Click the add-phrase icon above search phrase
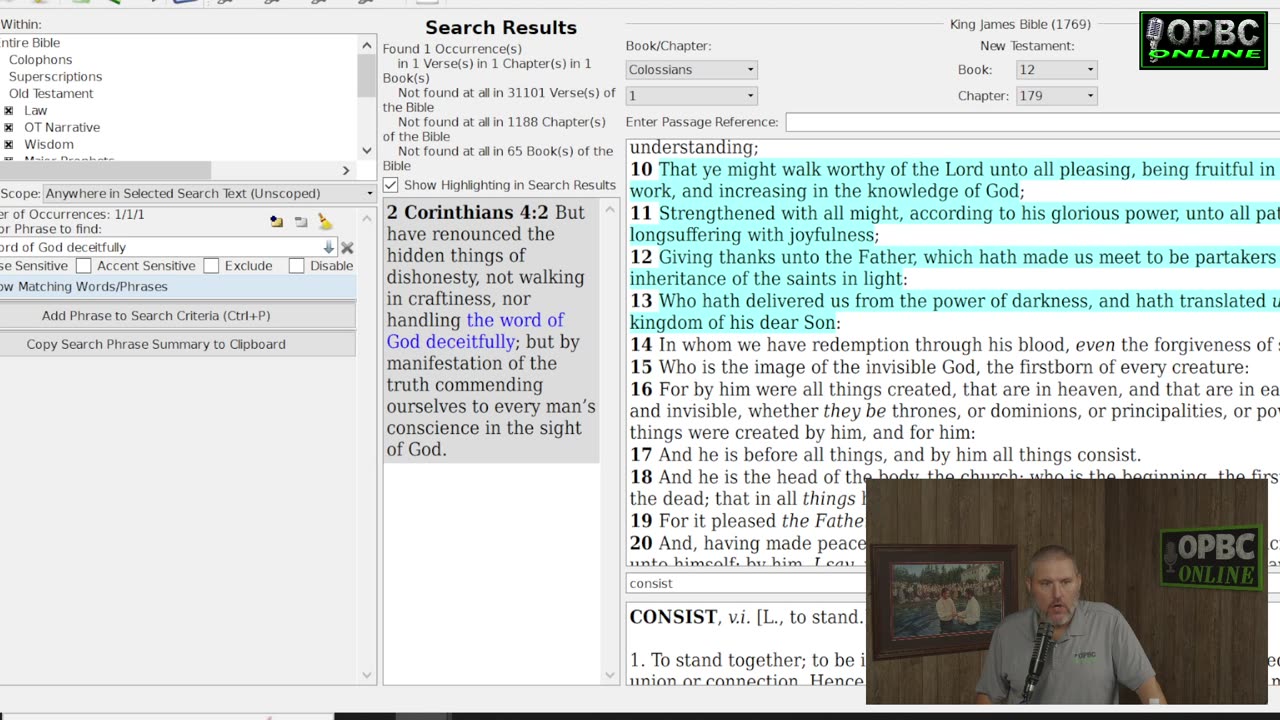 [x=277, y=221]
